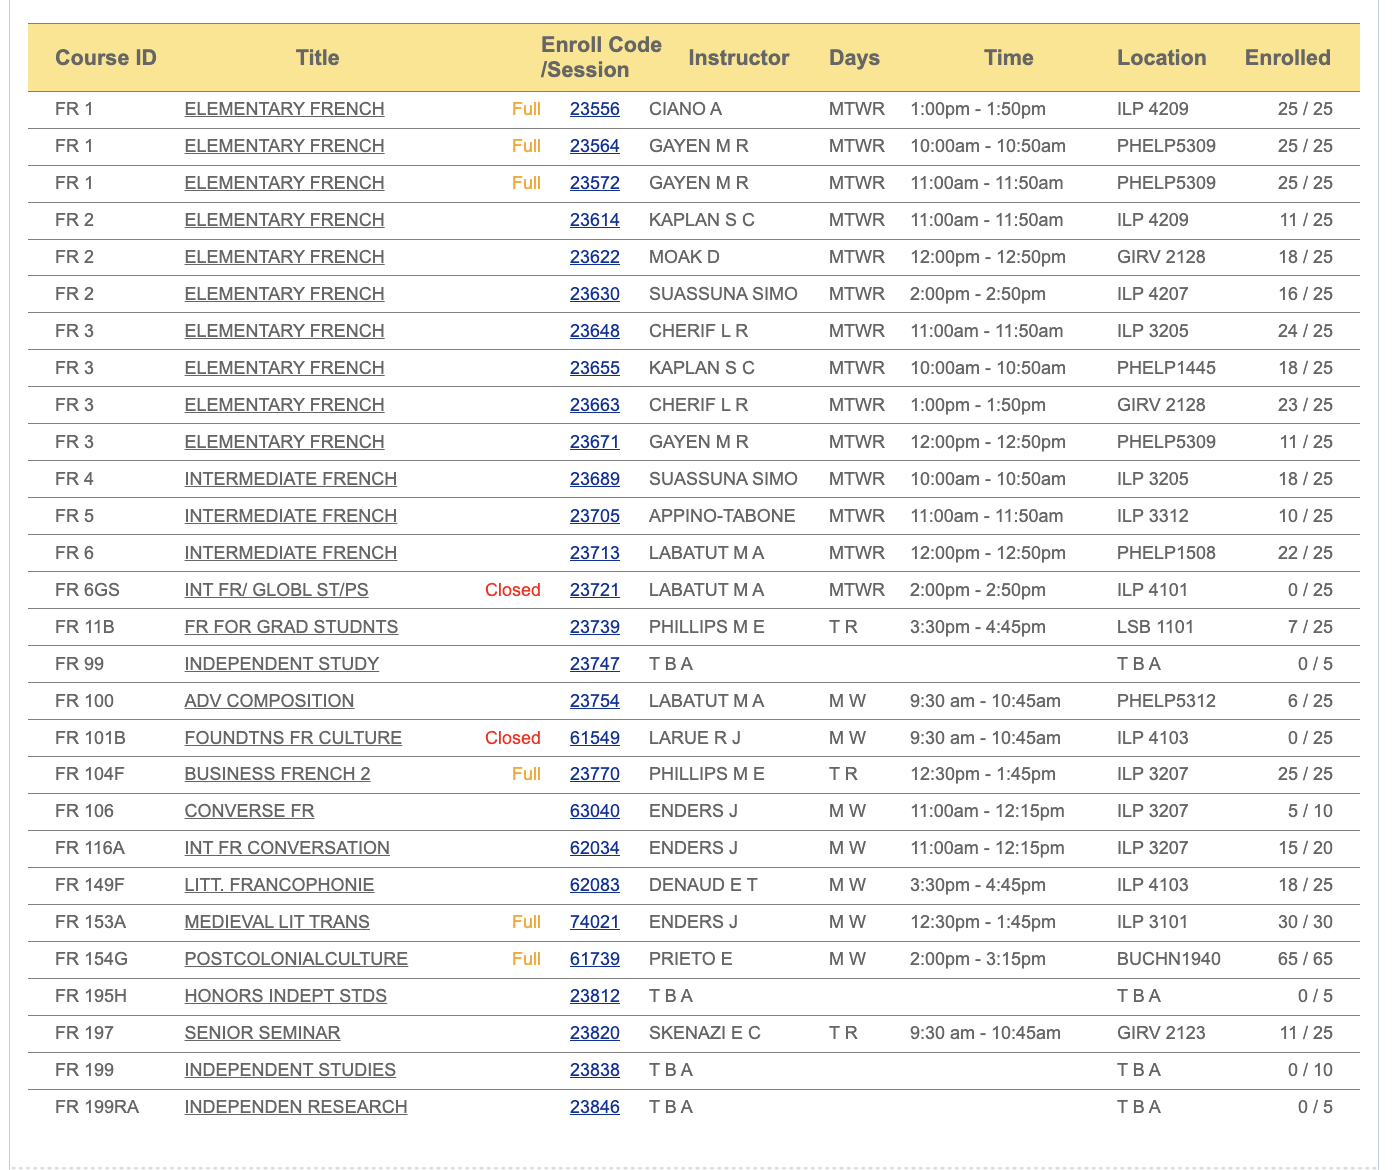Select enrolled count 65 / 65
Viewport: 1396px width, 1170px height.
pos(1305,959)
